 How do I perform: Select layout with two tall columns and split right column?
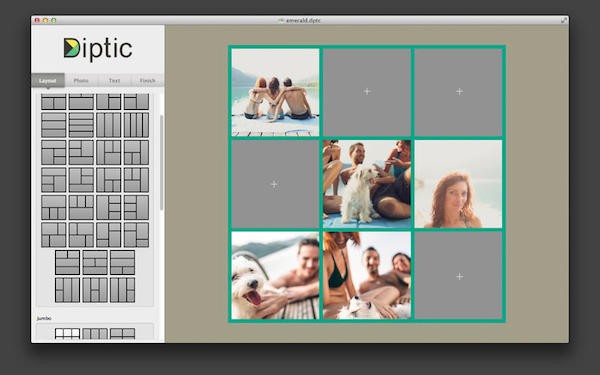coord(122,290)
